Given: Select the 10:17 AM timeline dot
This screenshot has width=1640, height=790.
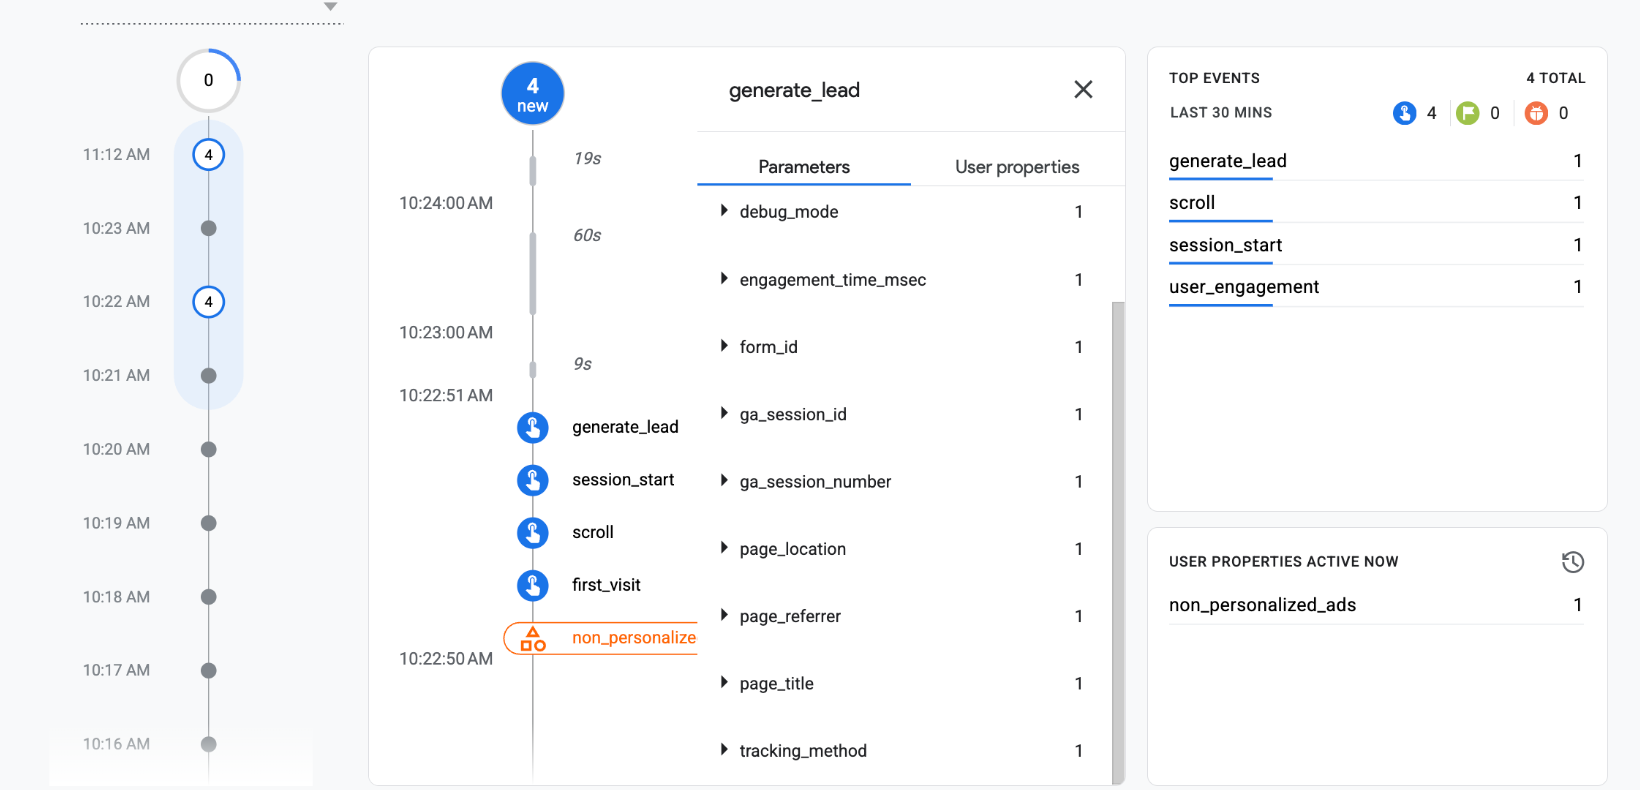Looking at the screenshot, I should pos(208,671).
